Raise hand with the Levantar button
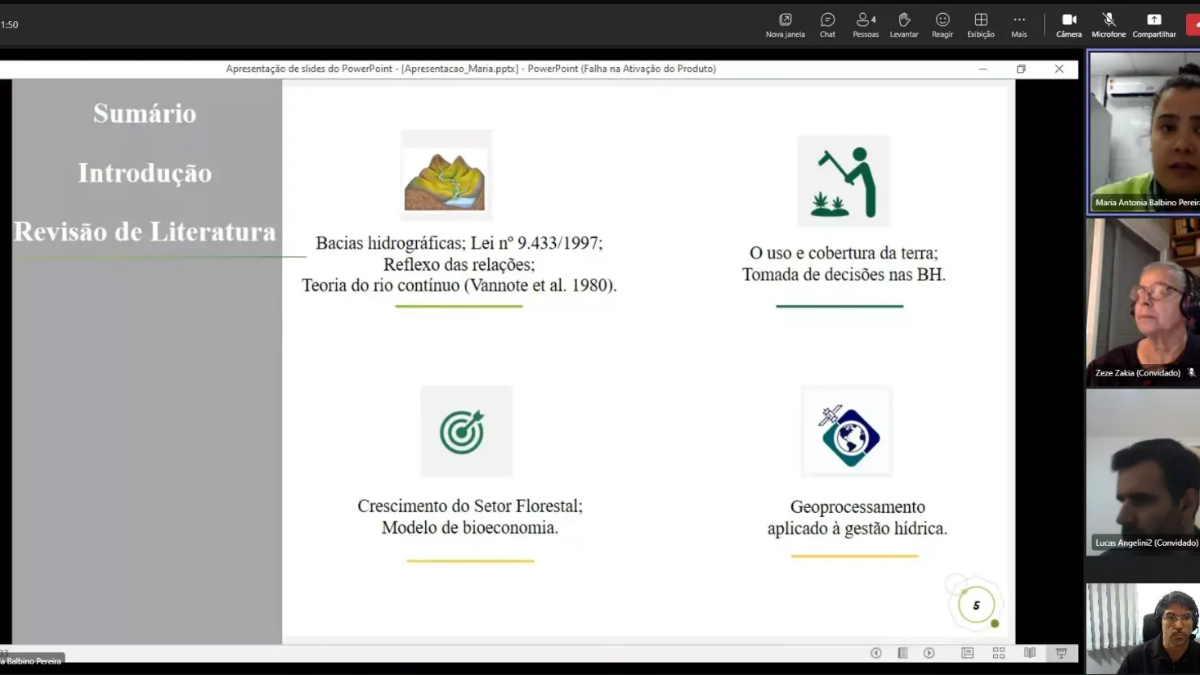Screen dimensions: 1200x675 904,25
